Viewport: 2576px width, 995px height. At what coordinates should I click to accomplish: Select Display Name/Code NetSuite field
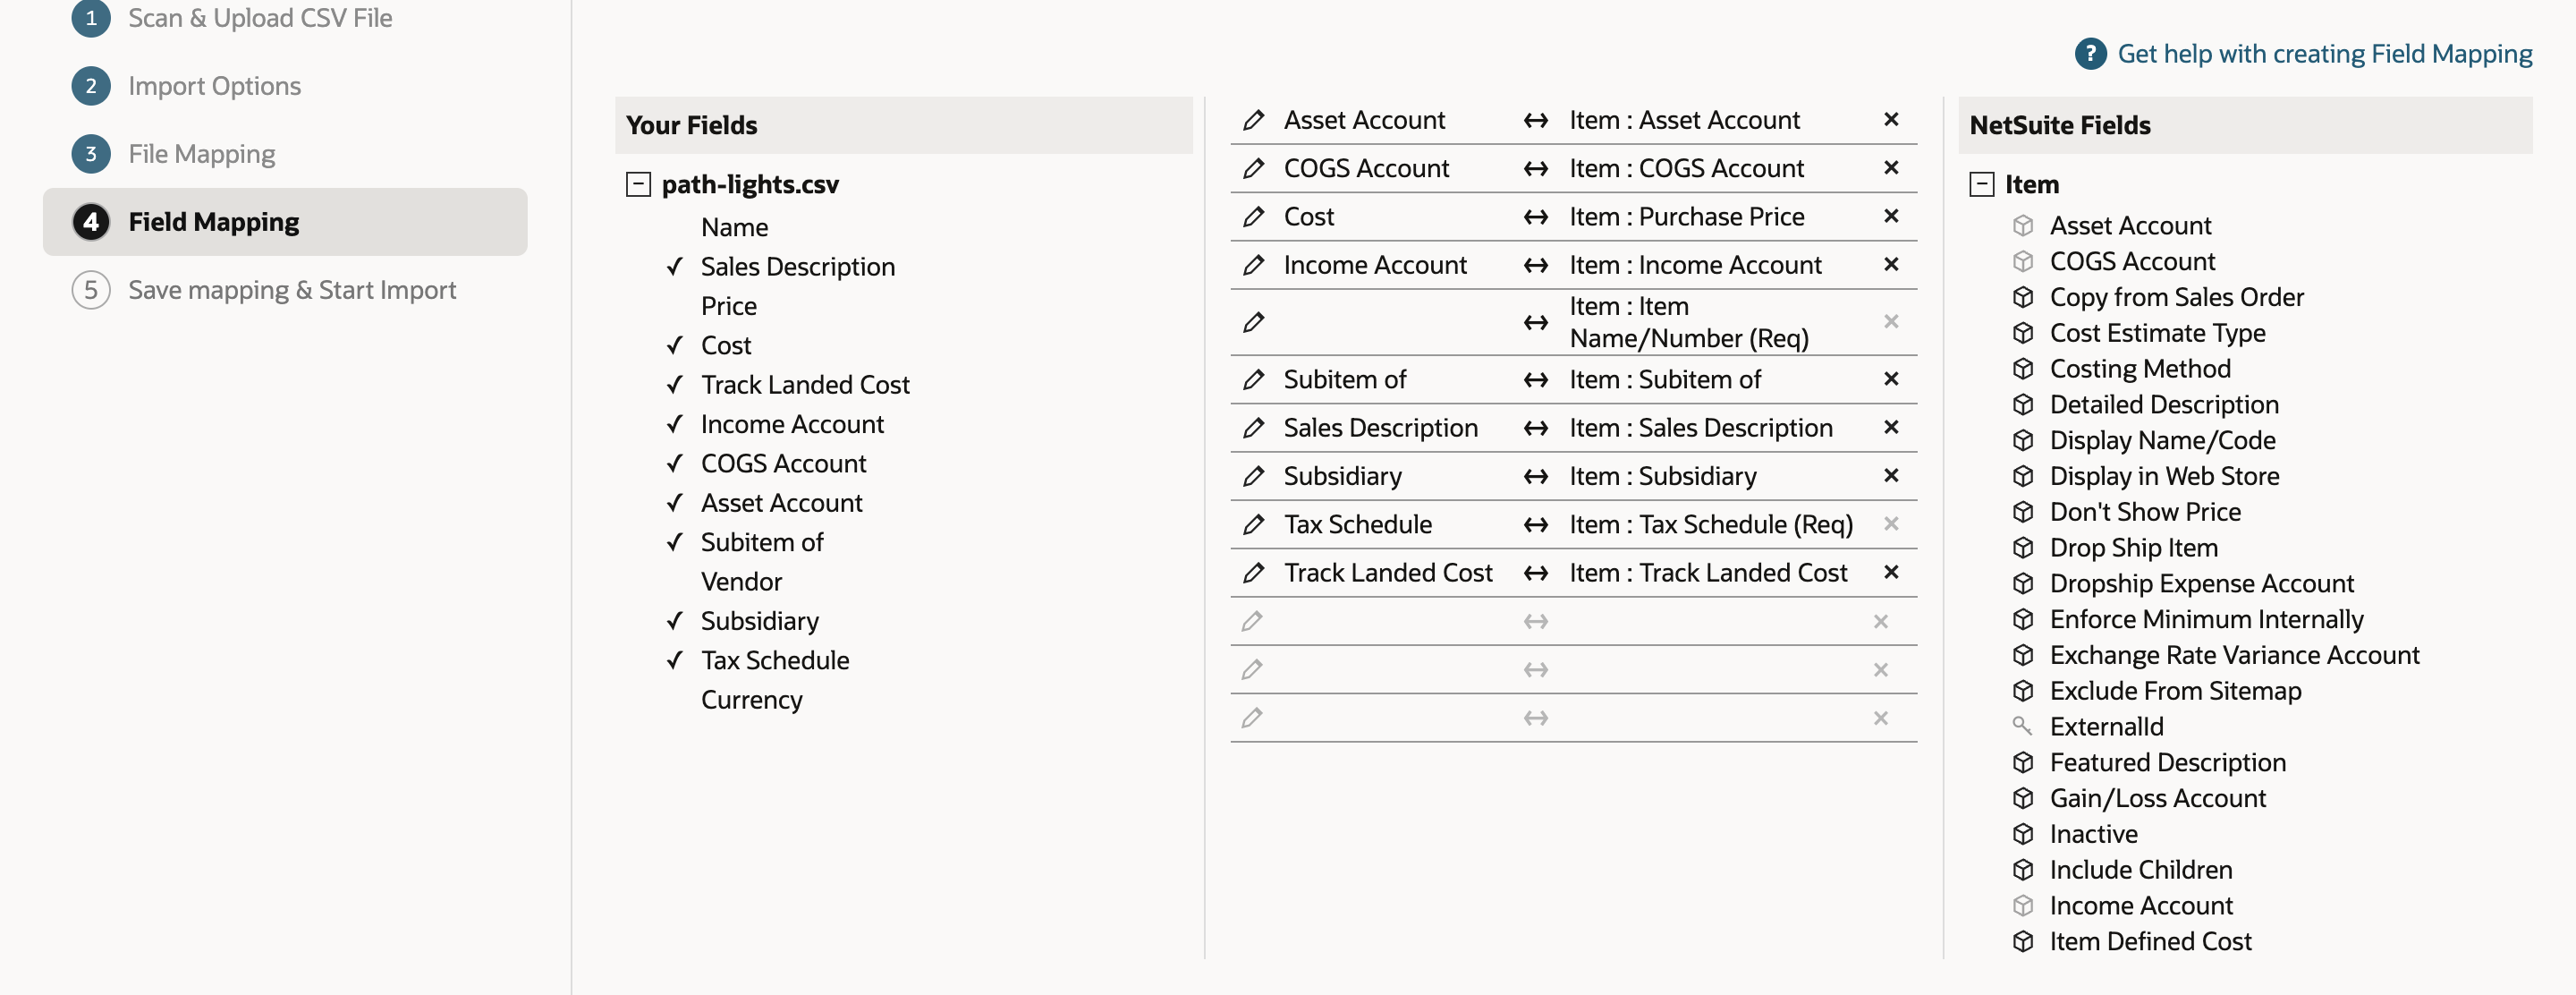[x=2162, y=440]
